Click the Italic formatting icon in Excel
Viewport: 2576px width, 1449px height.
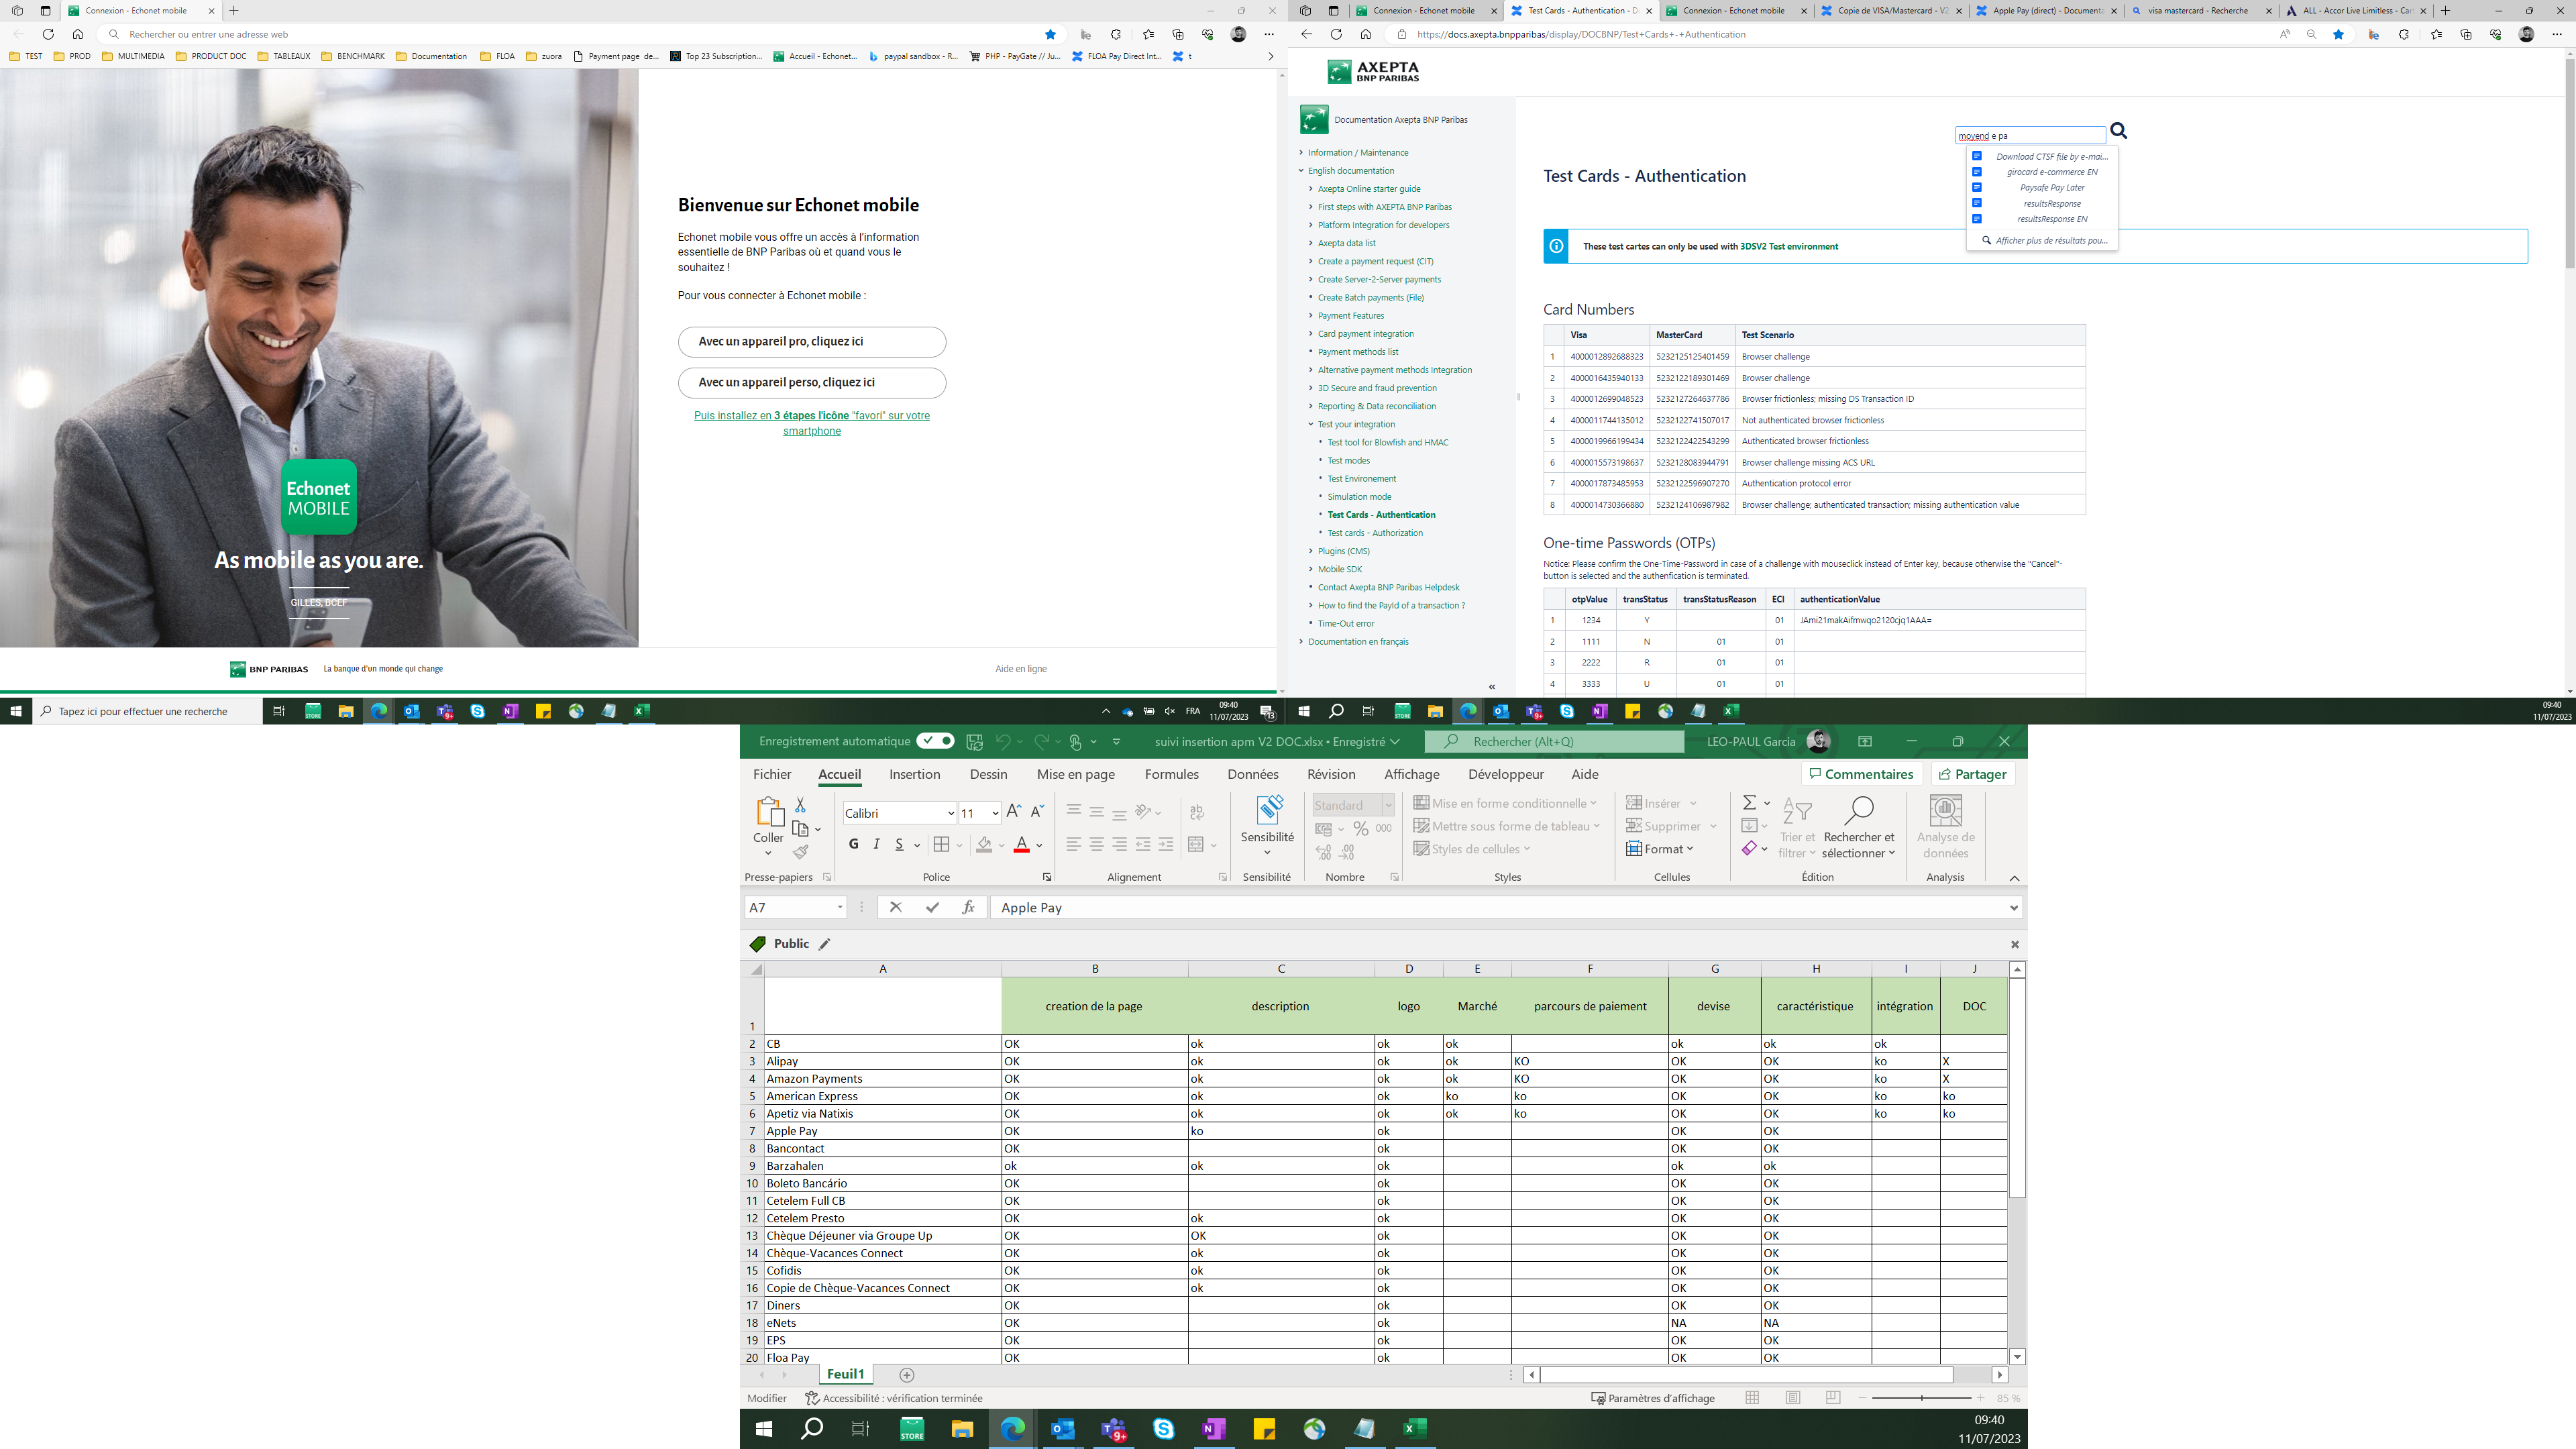tap(876, 844)
